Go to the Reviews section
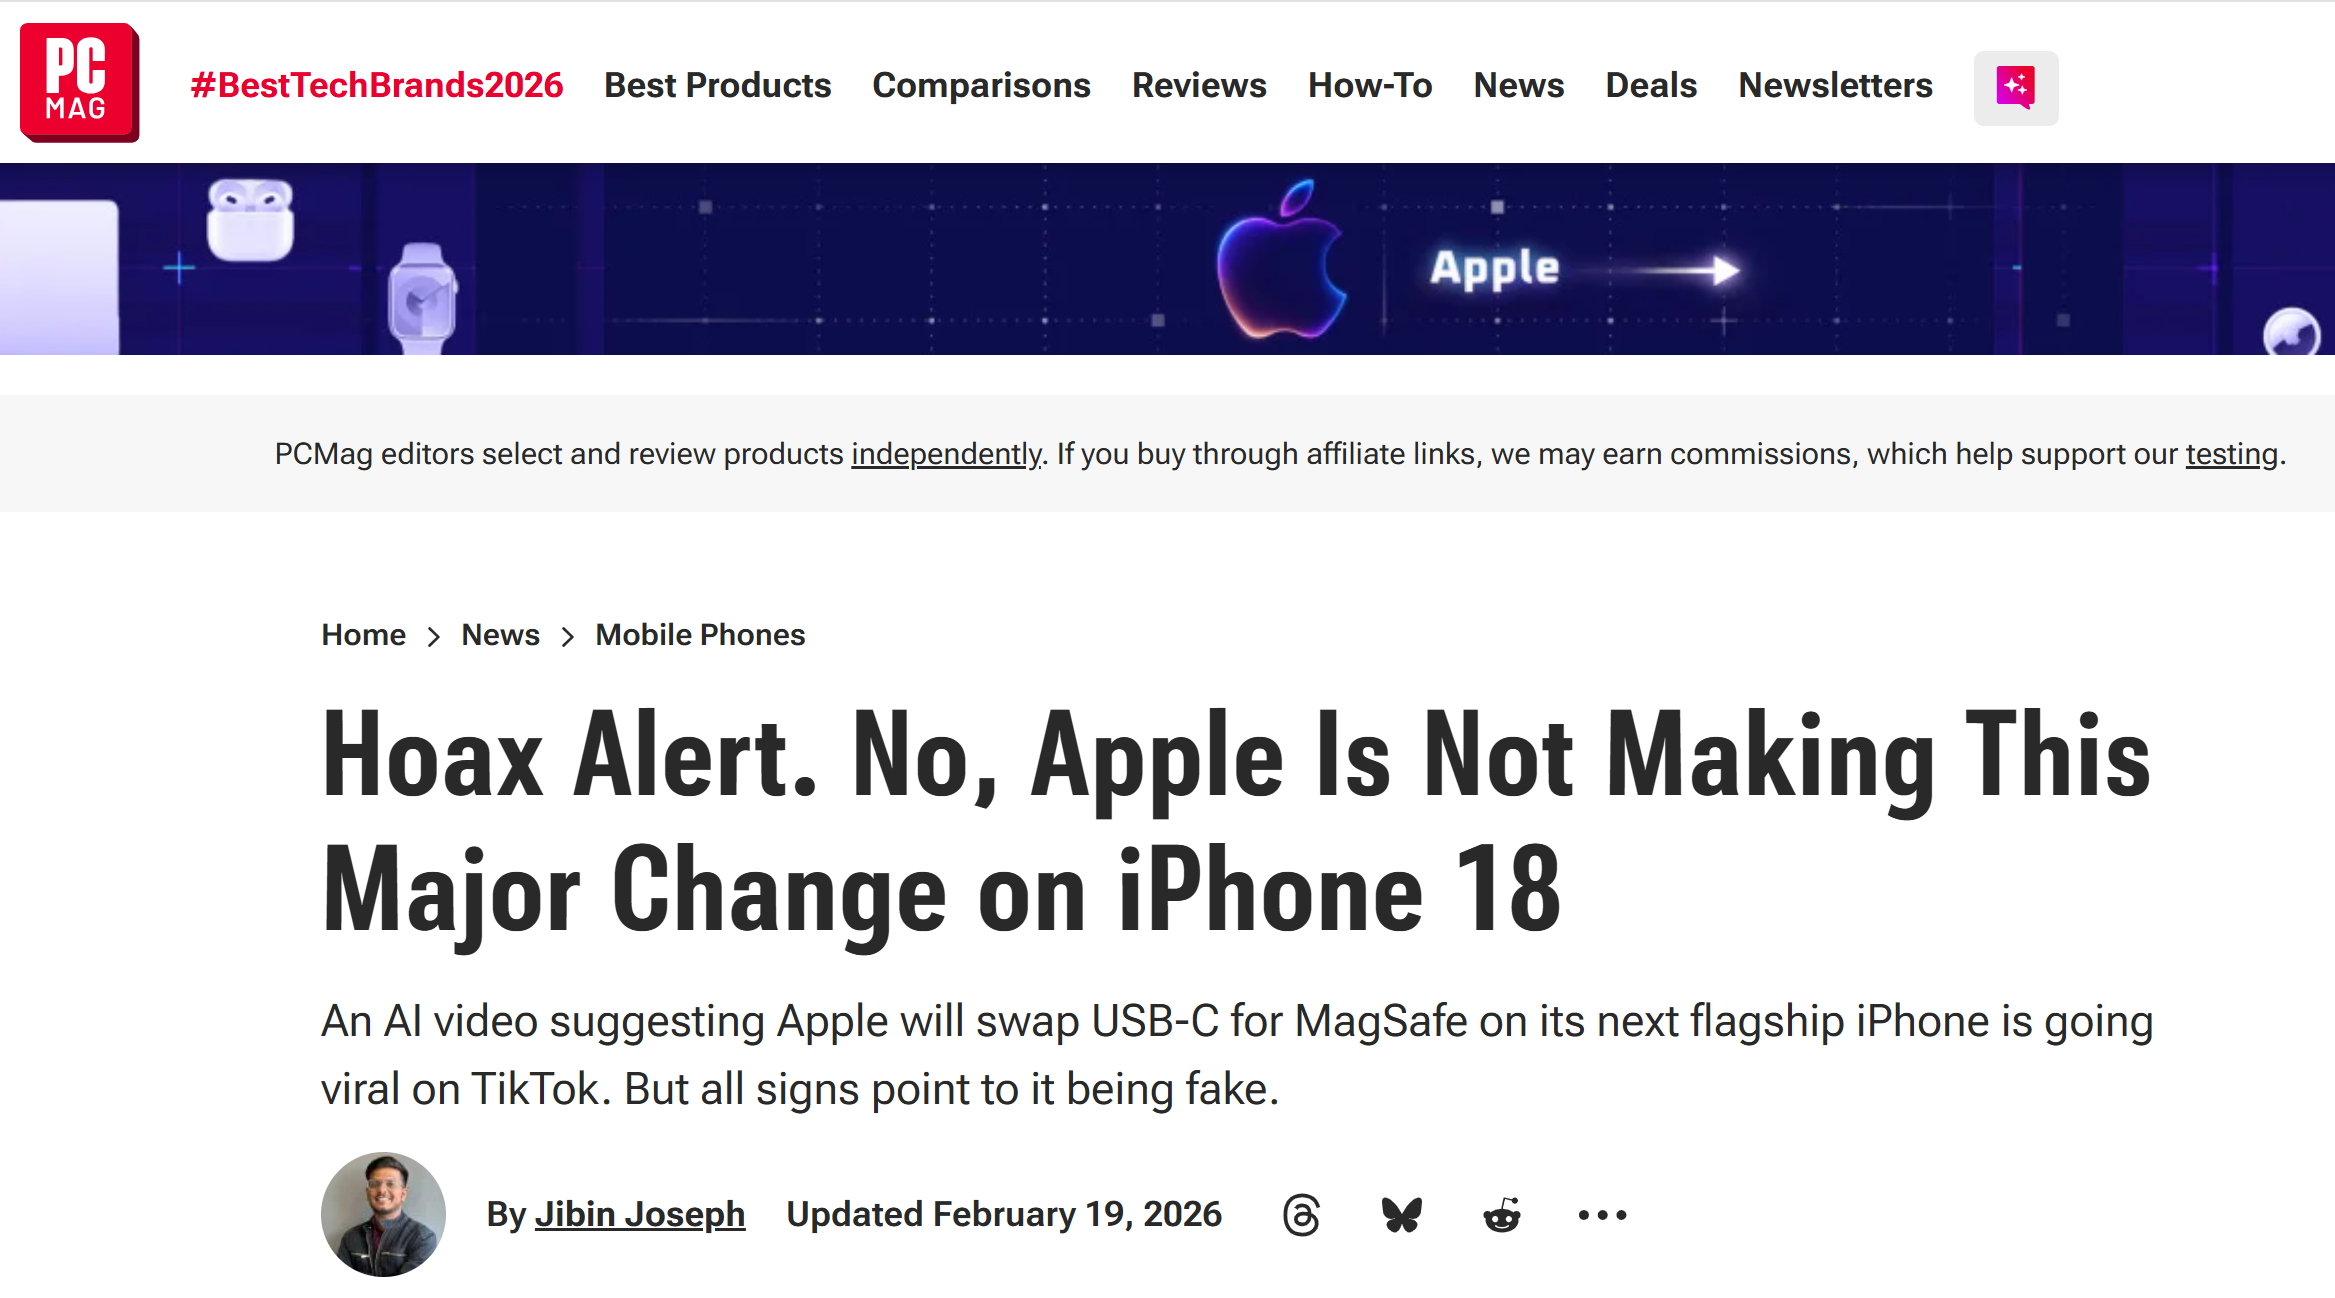This screenshot has width=2335, height=1298. [1199, 85]
